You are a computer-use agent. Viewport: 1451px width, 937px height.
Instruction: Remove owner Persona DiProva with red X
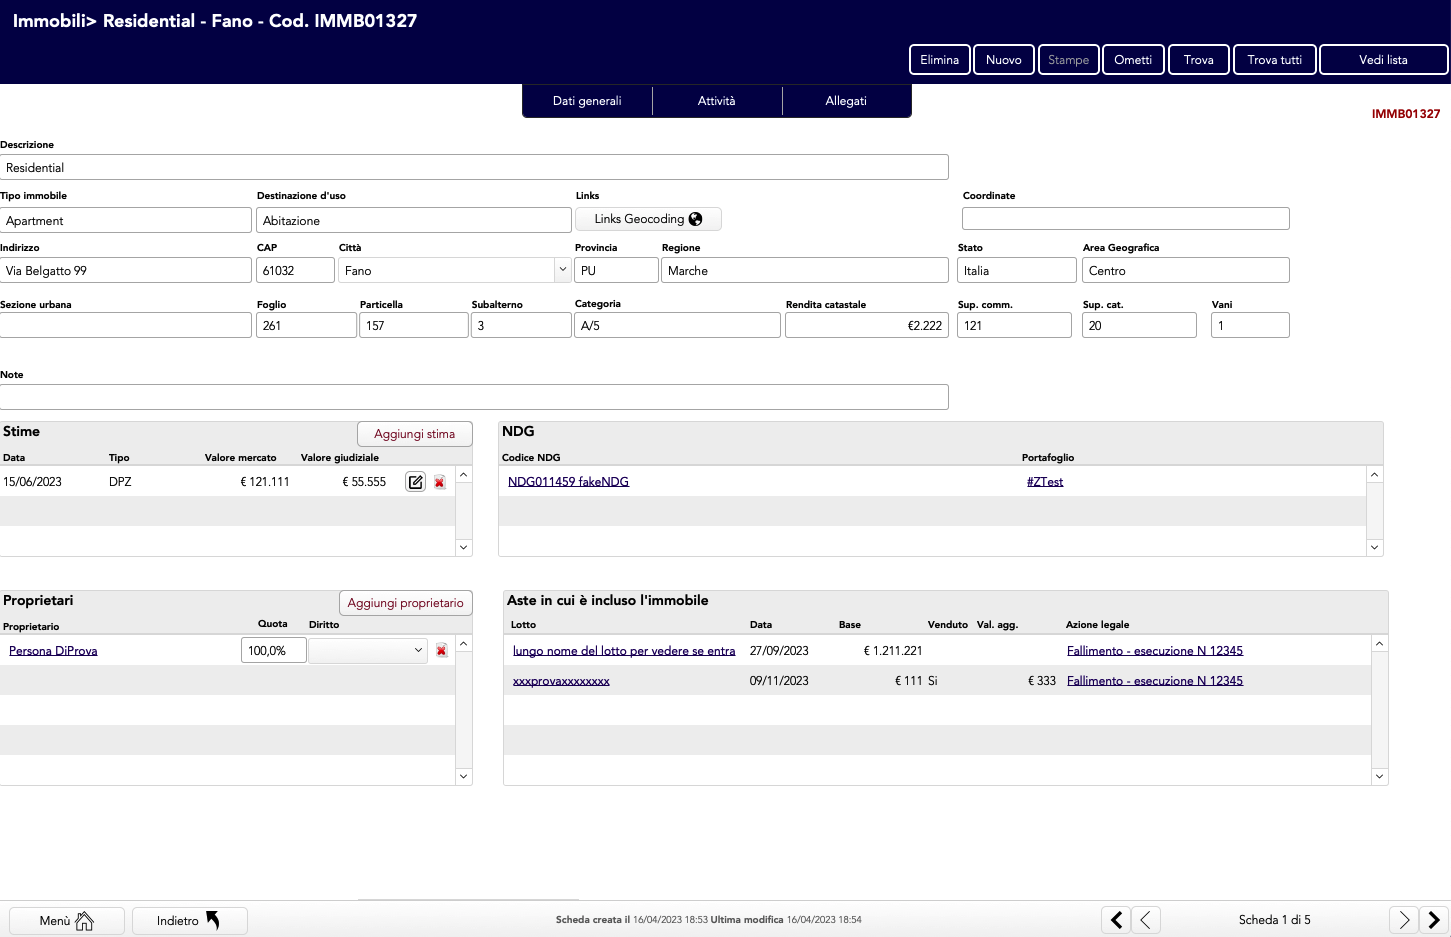441,651
